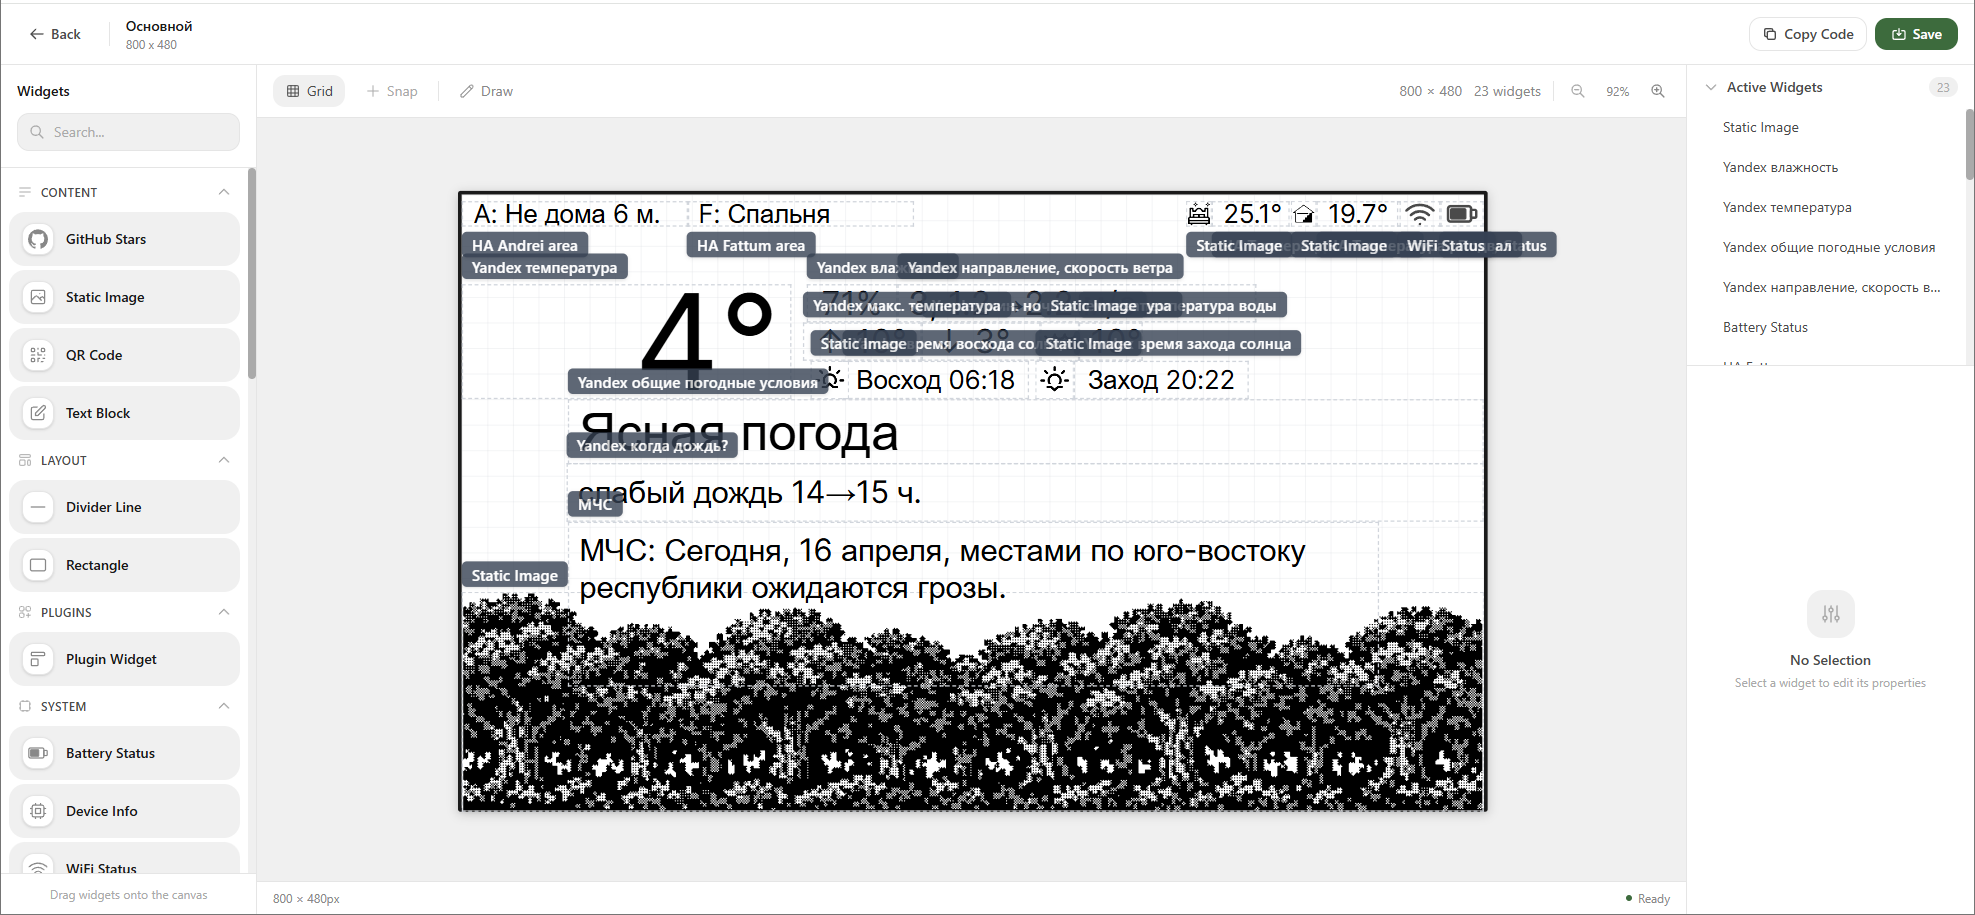Toggle the Grid display option
The height and width of the screenshot is (915, 1975).
(309, 91)
